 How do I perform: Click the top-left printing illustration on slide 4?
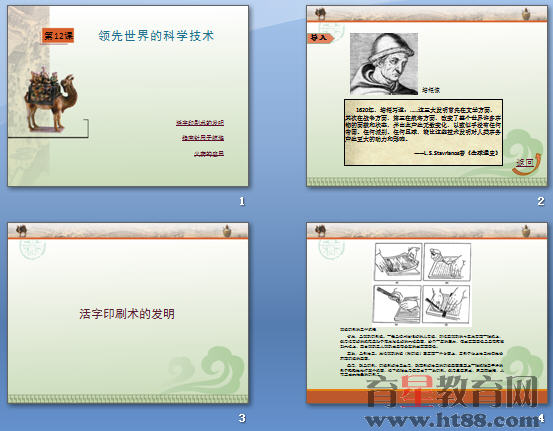(x=398, y=262)
